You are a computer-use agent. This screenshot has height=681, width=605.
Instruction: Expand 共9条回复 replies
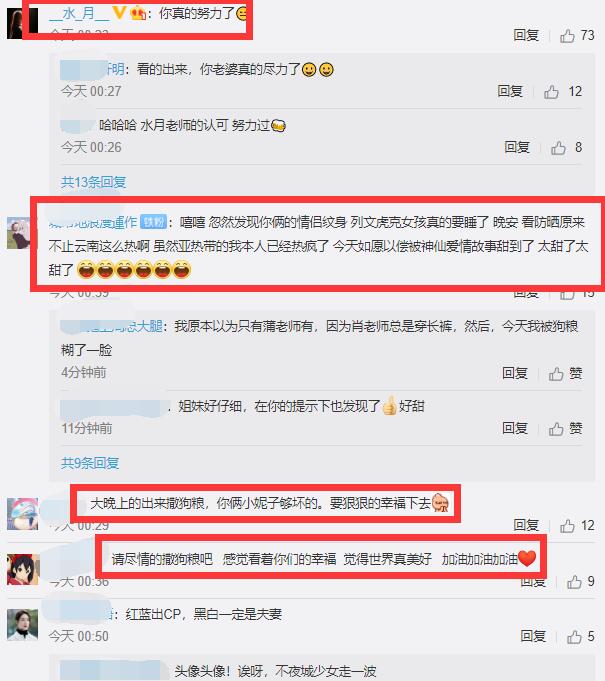[90, 463]
